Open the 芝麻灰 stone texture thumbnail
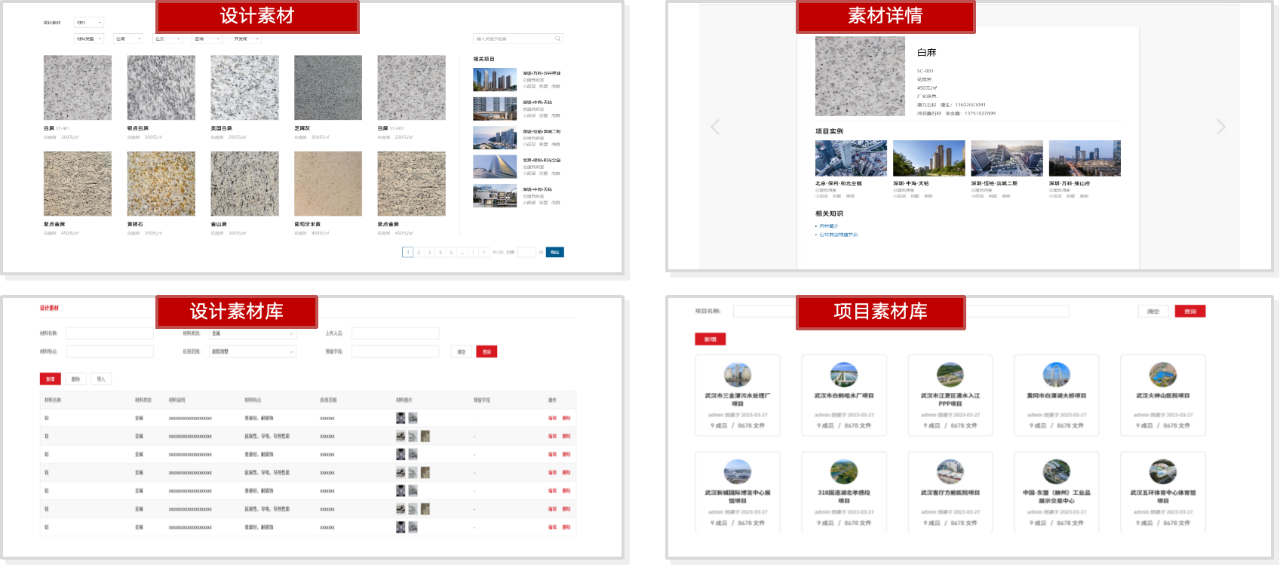The image size is (1280, 565). point(328,88)
